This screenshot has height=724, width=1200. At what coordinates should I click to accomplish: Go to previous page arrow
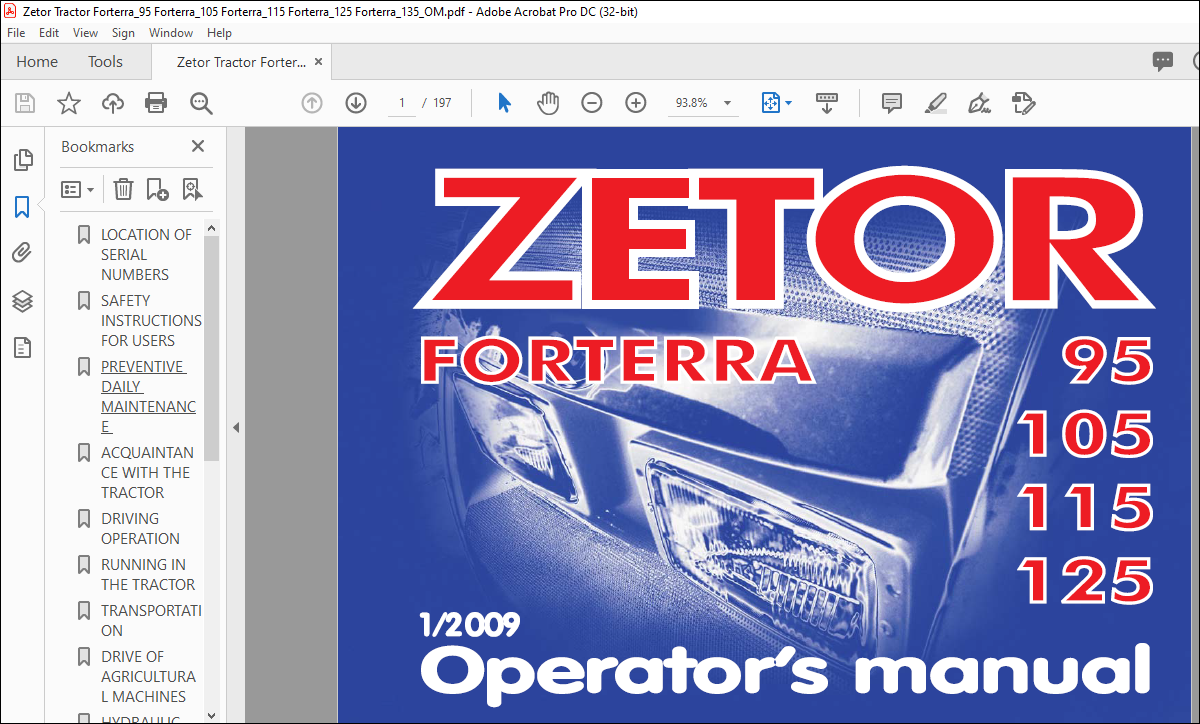point(312,103)
